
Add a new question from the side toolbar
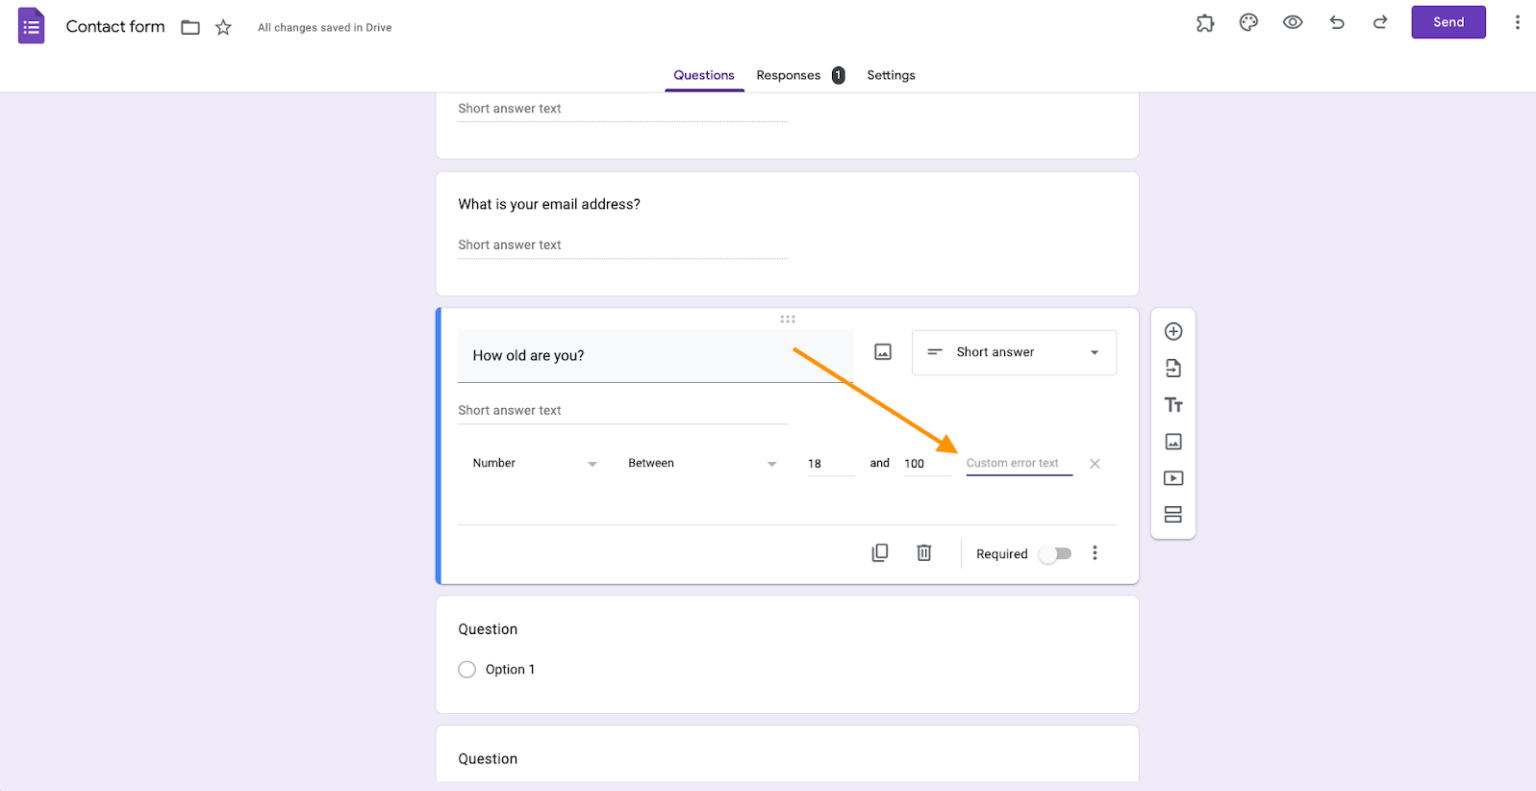tap(1172, 330)
